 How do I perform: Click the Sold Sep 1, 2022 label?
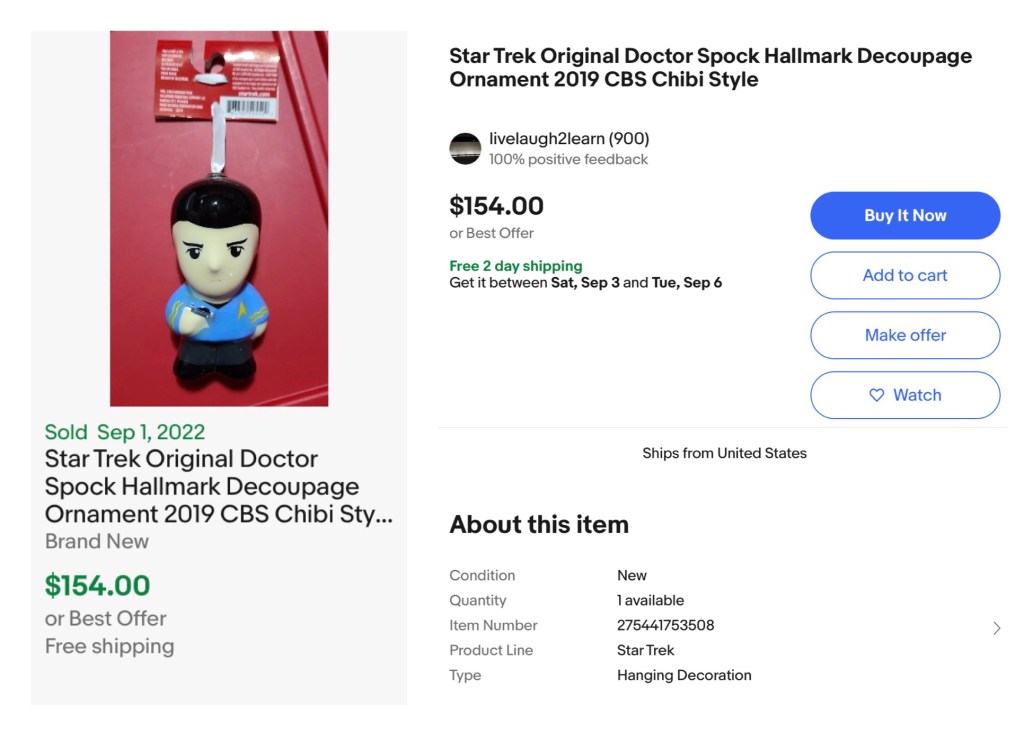click(125, 432)
